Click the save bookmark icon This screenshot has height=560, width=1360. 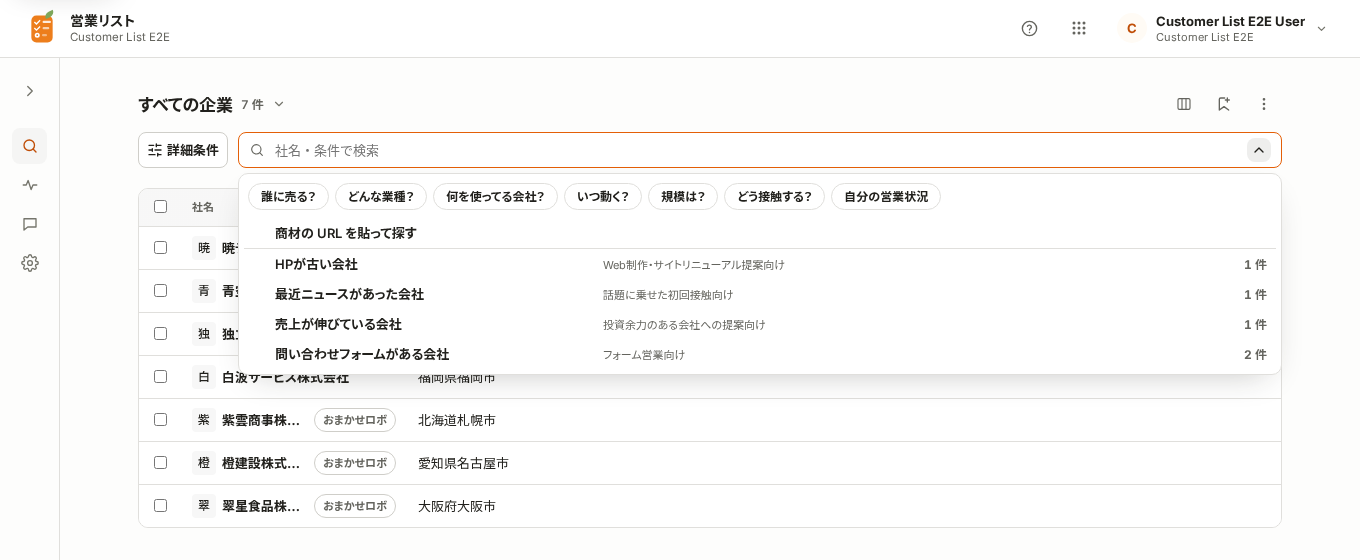(x=1223, y=104)
